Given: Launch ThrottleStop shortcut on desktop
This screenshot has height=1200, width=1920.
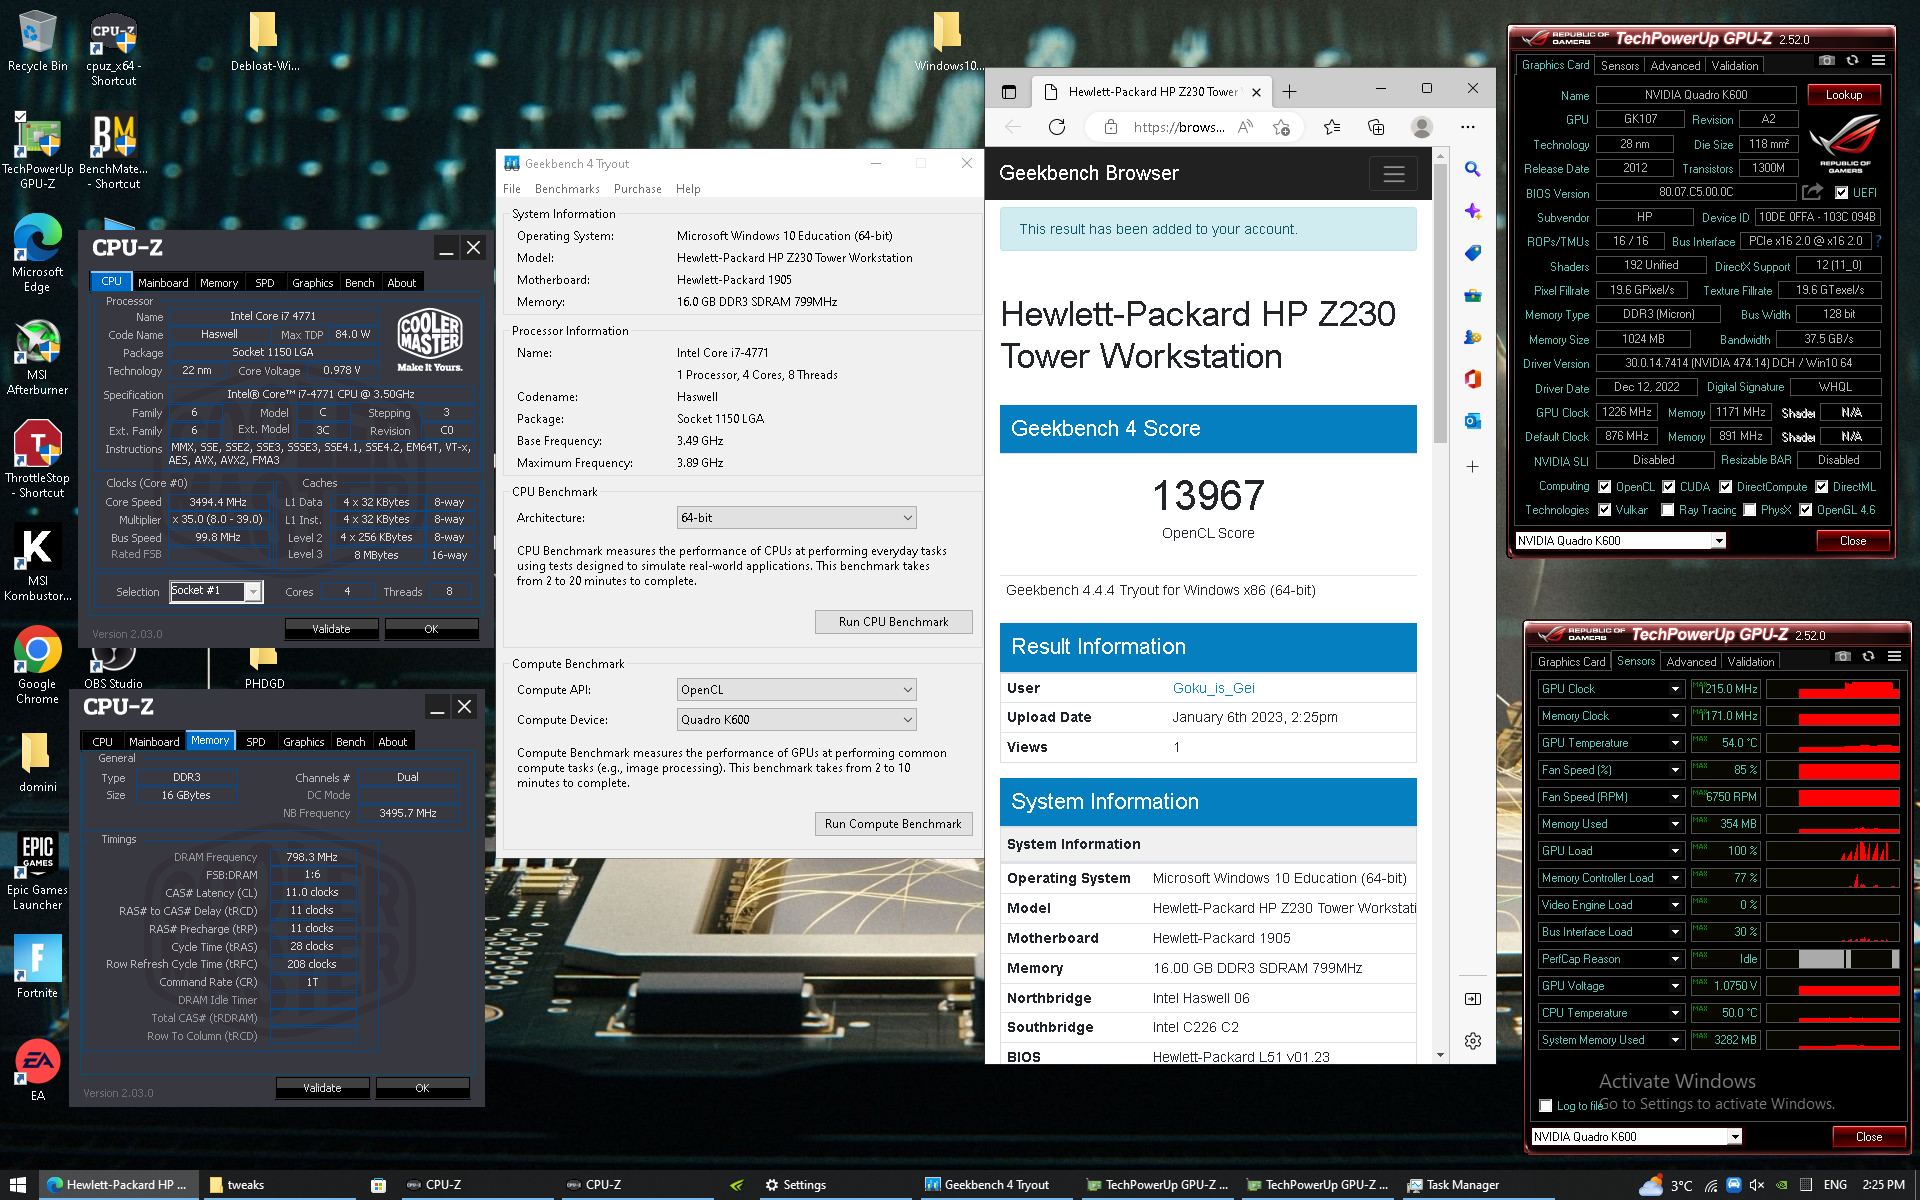Looking at the screenshot, I should coord(38,460).
